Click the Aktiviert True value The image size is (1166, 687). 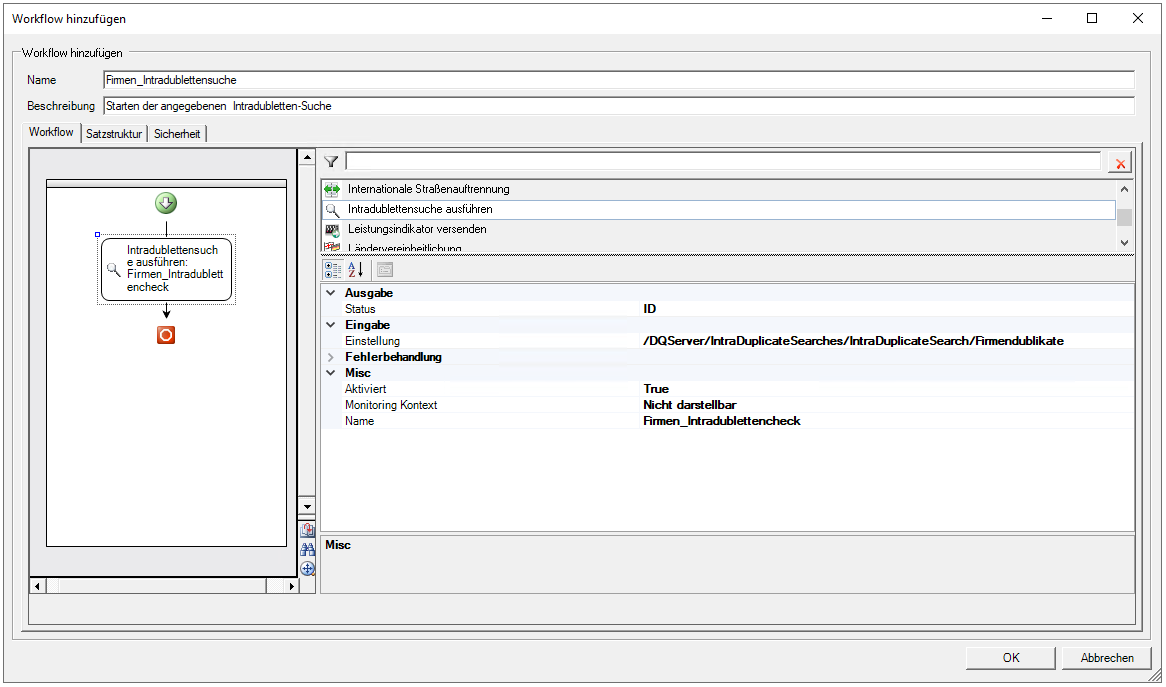pyautogui.click(x=656, y=389)
